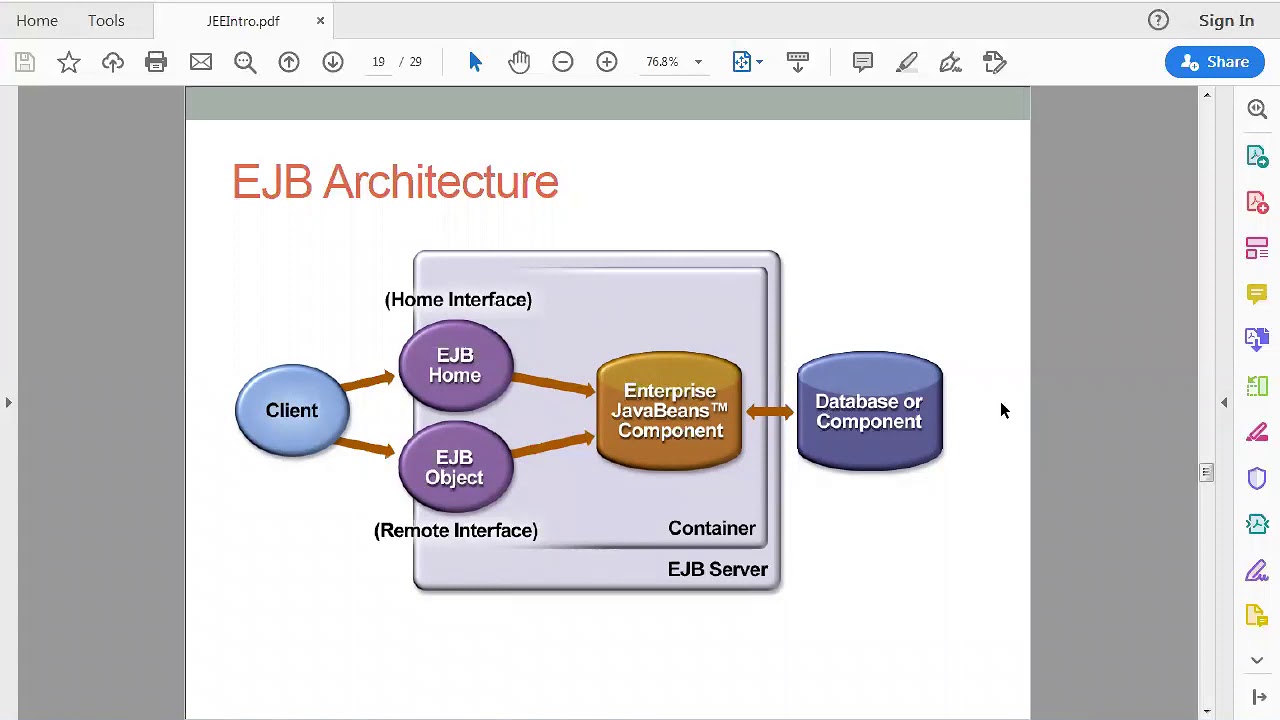Viewport: 1280px width, 720px height.
Task: Bookmark document with star icon
Action: tap(69, 62)
